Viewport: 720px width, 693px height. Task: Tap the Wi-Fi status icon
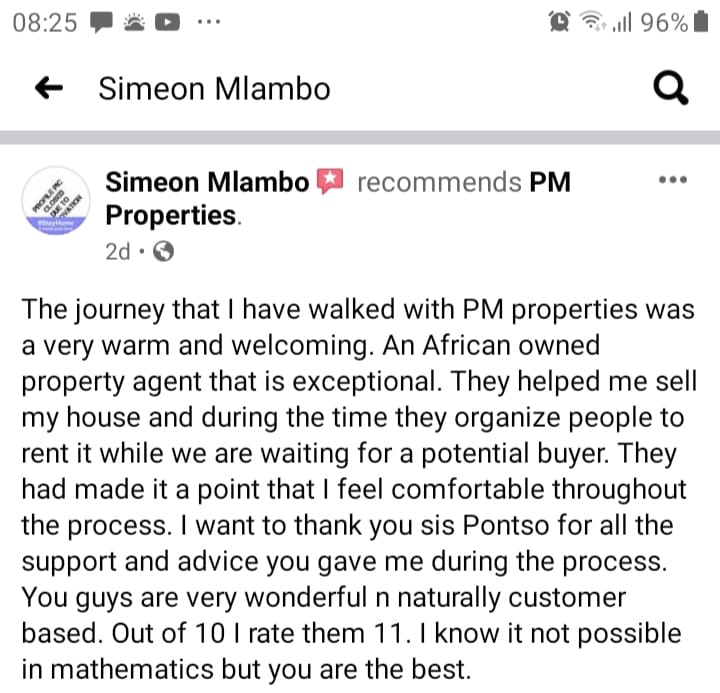click(594, 23)
